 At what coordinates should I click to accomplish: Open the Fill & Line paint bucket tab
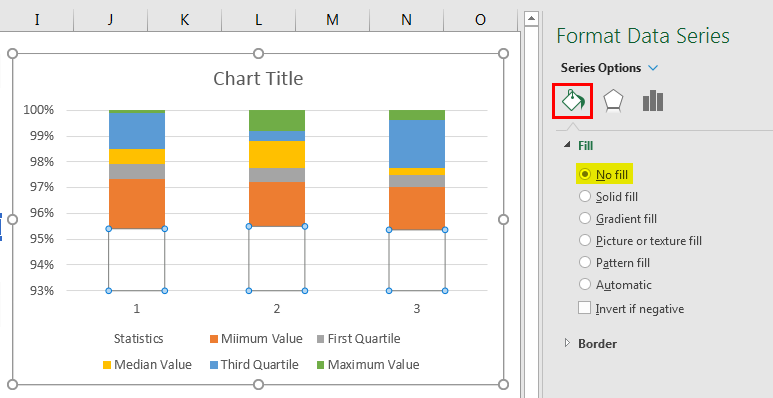point(572,101)
